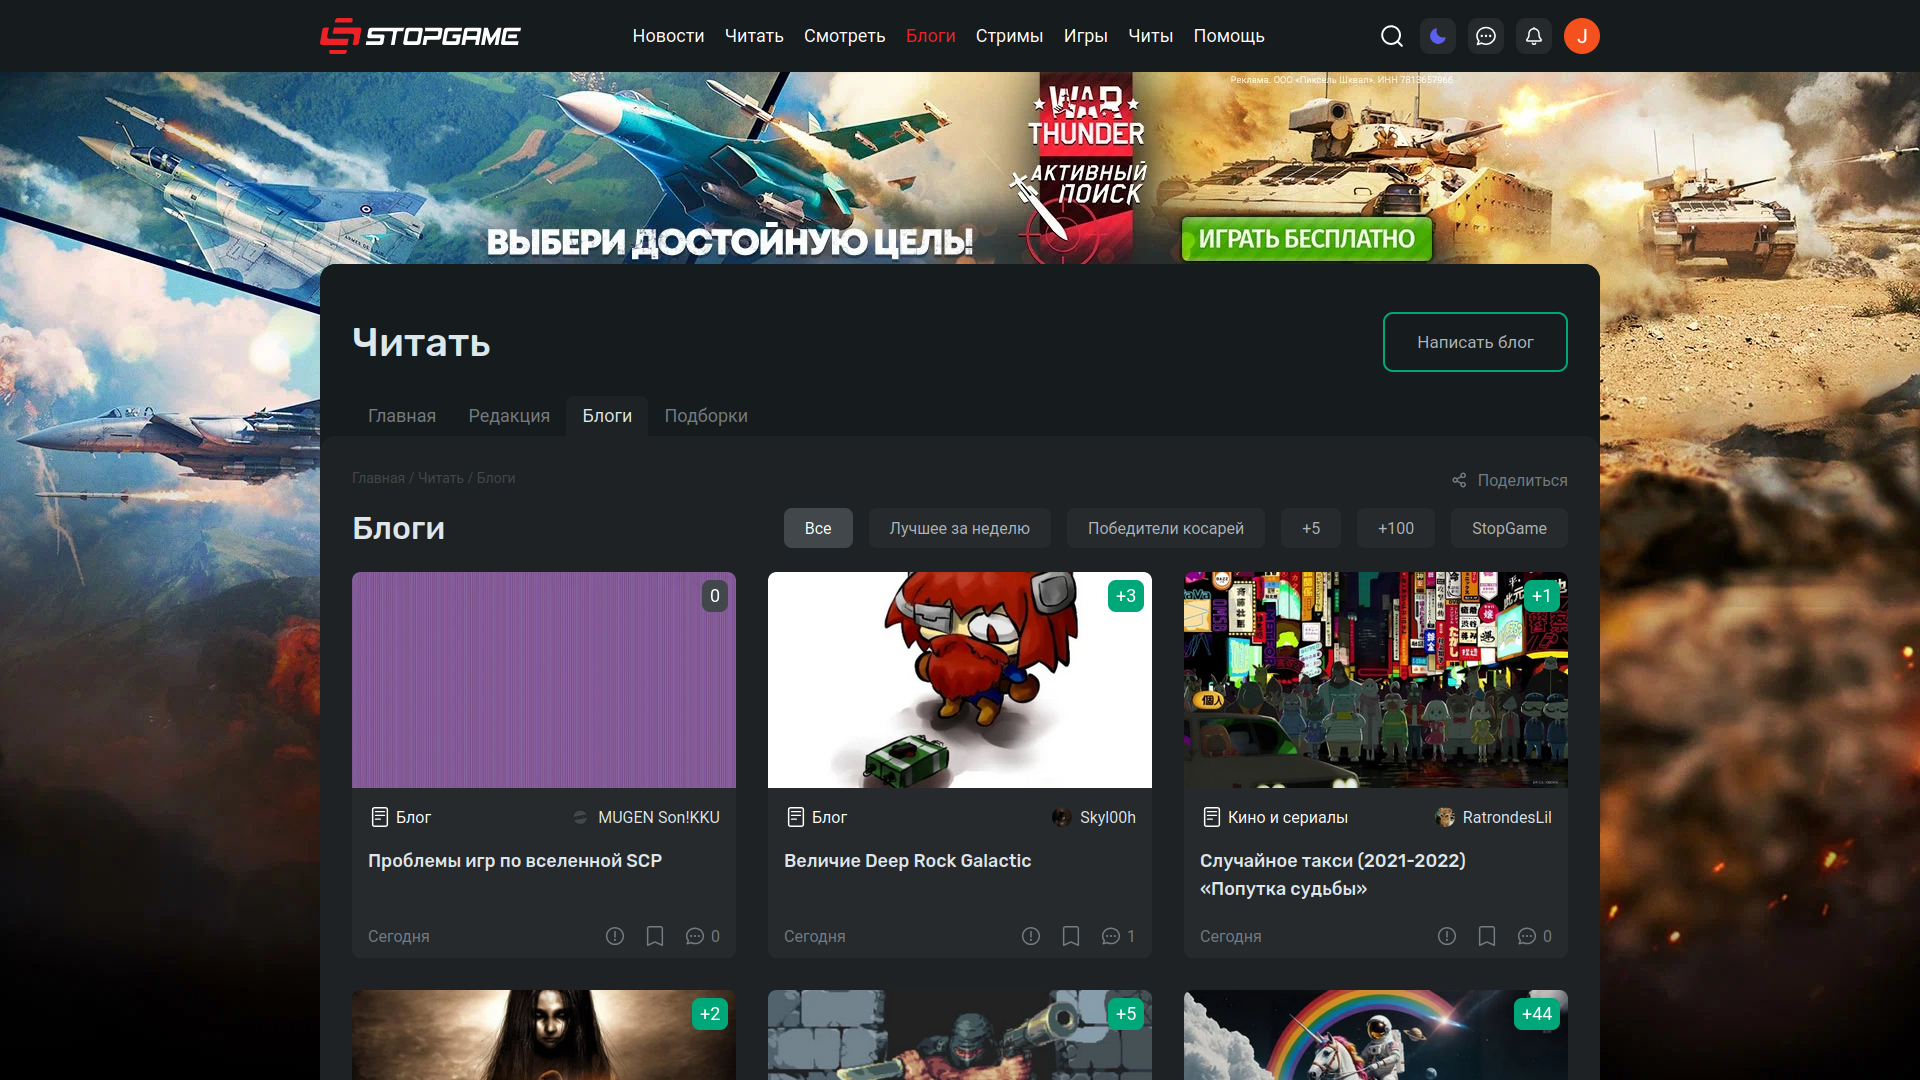Select the StopGame filter
1920x1080 pixels.
click(1509, 528)
